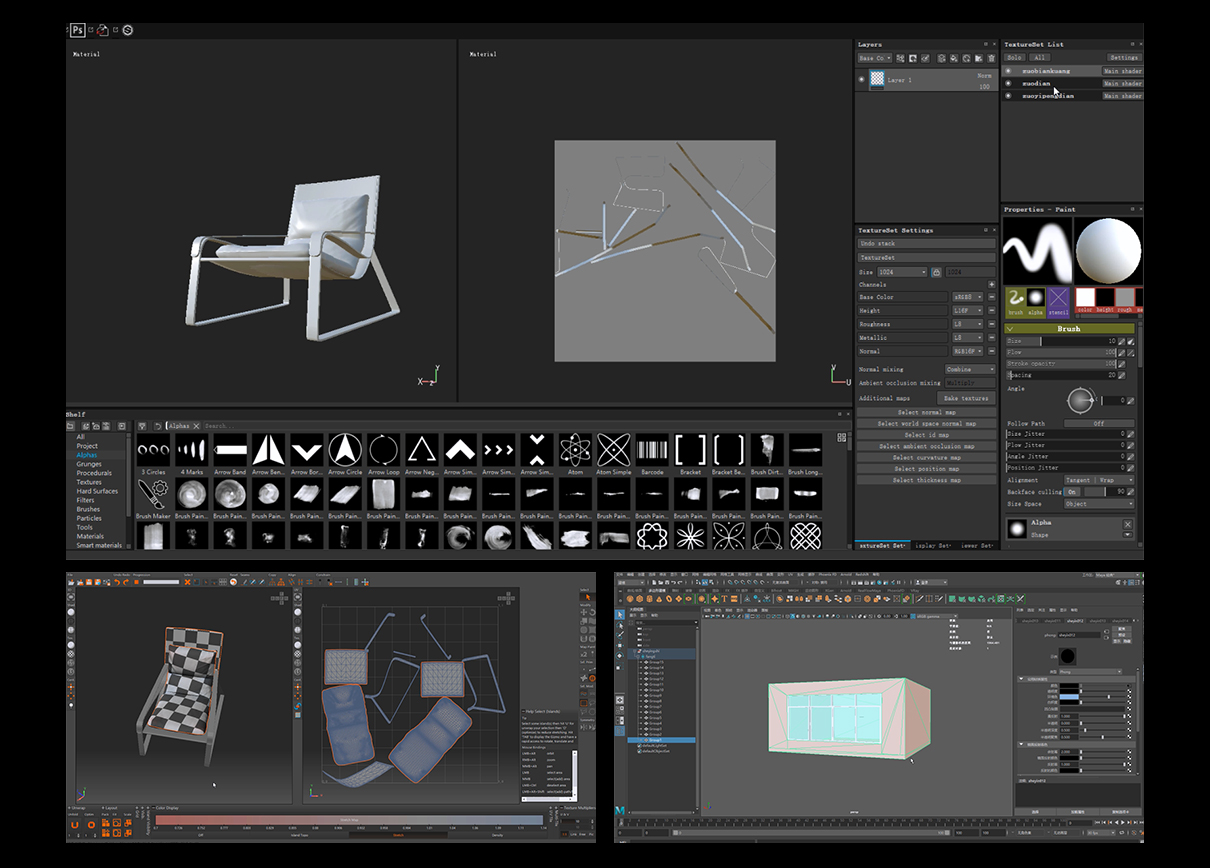Open the Procedurals category in Shelf
The height and width of the screenshot is (868, 1210).
click(x=94, y=473)
